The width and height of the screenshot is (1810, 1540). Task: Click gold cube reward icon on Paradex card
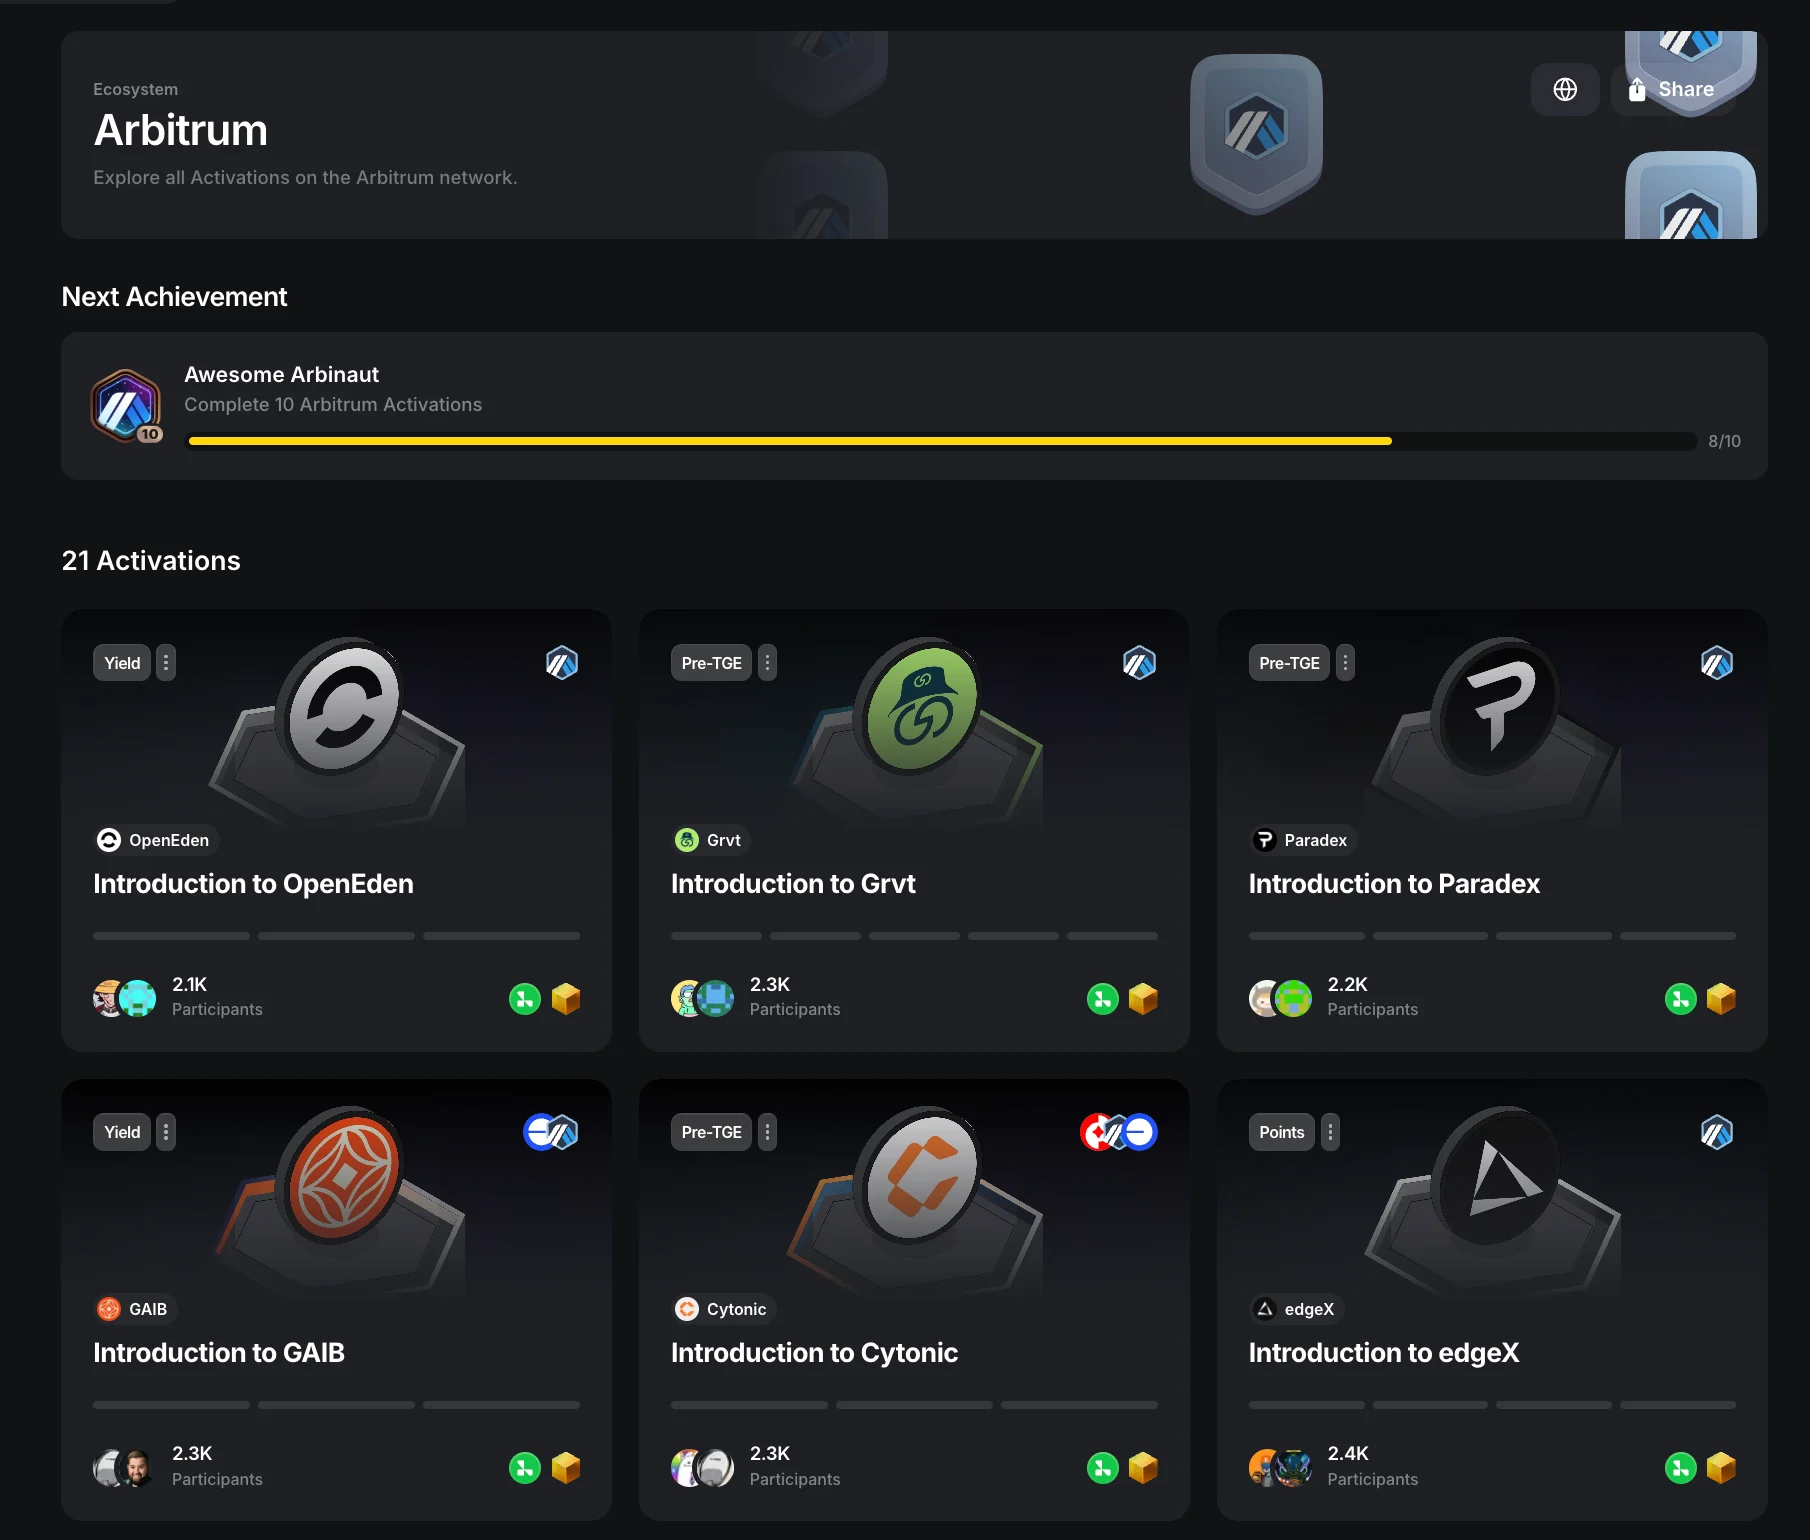(1721, 998)
